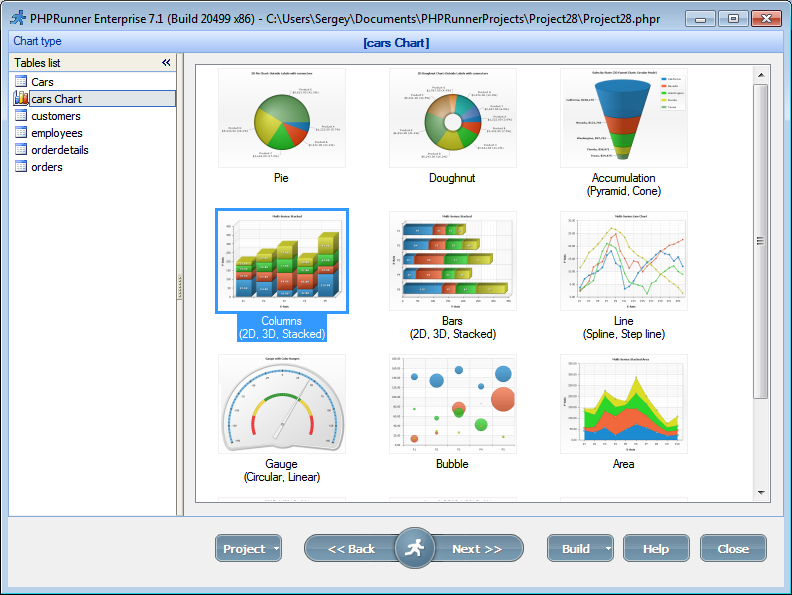The width and height of the screenshot is (792, 595).
Task: Click the Gauge (Circular, Linear) label
Action: pyautogui.click(x=282, y=470)
